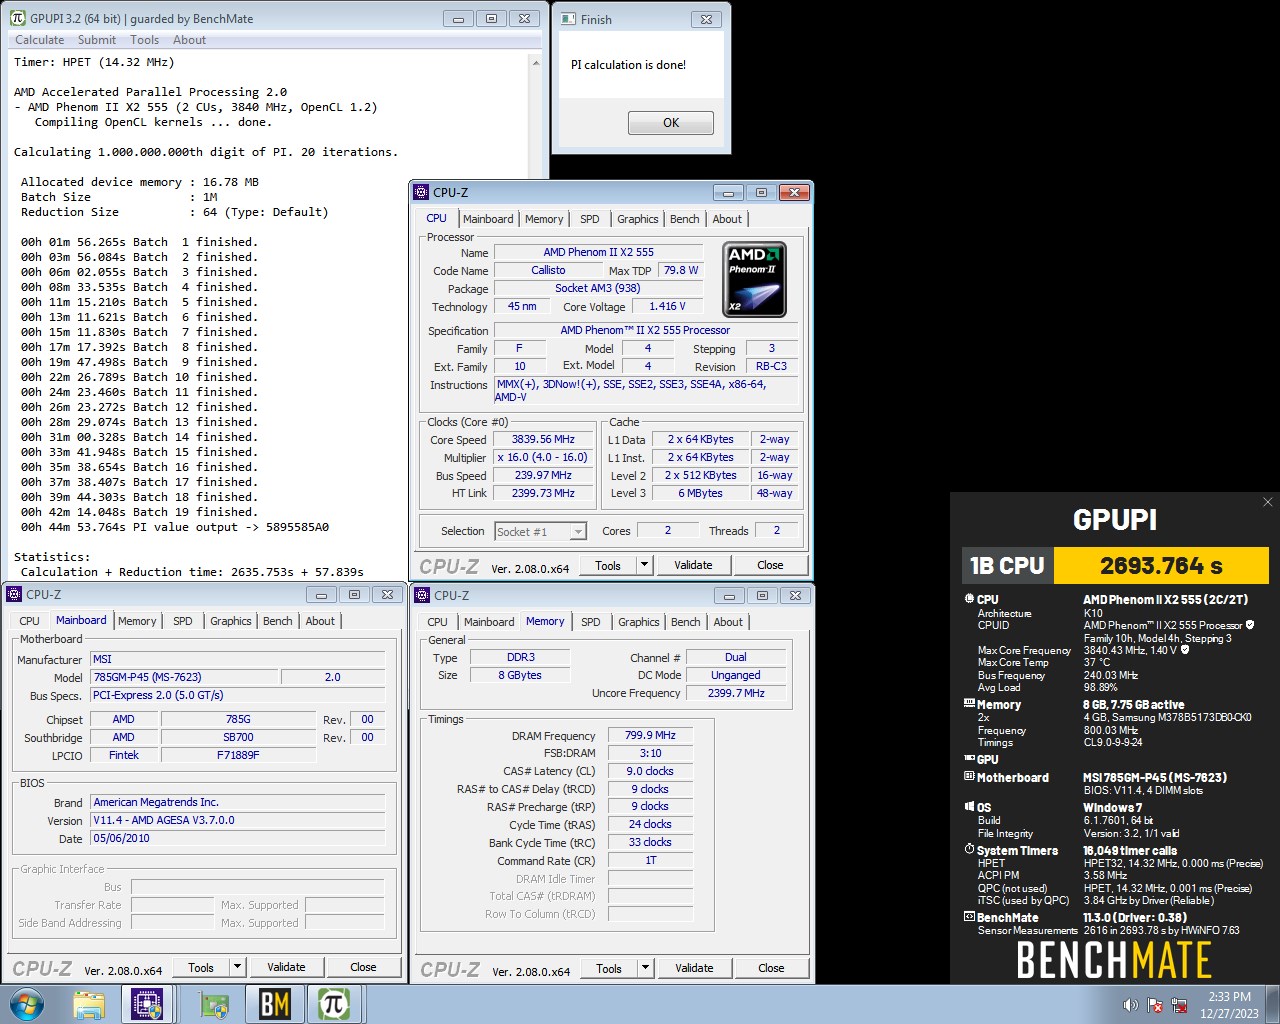Open Memory tab in Mainboard CPU-Z window

(137, 621)
